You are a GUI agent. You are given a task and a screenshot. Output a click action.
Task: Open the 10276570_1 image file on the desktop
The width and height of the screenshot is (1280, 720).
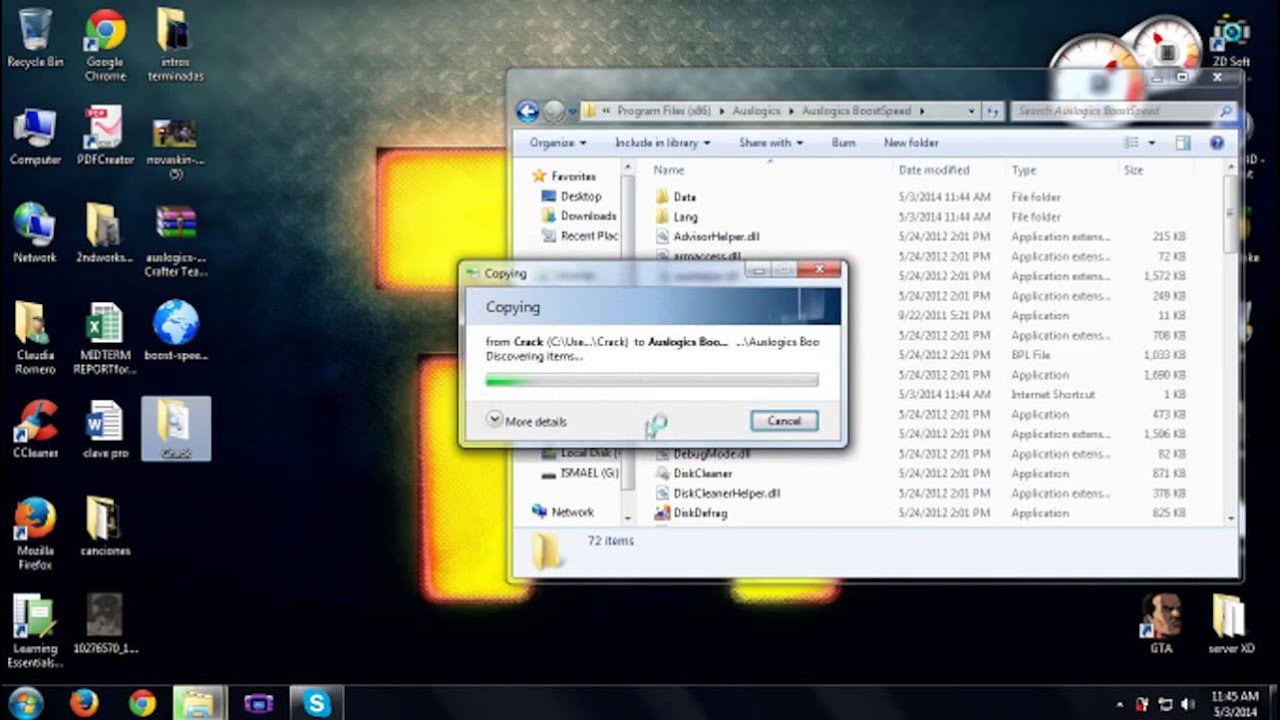105,624
